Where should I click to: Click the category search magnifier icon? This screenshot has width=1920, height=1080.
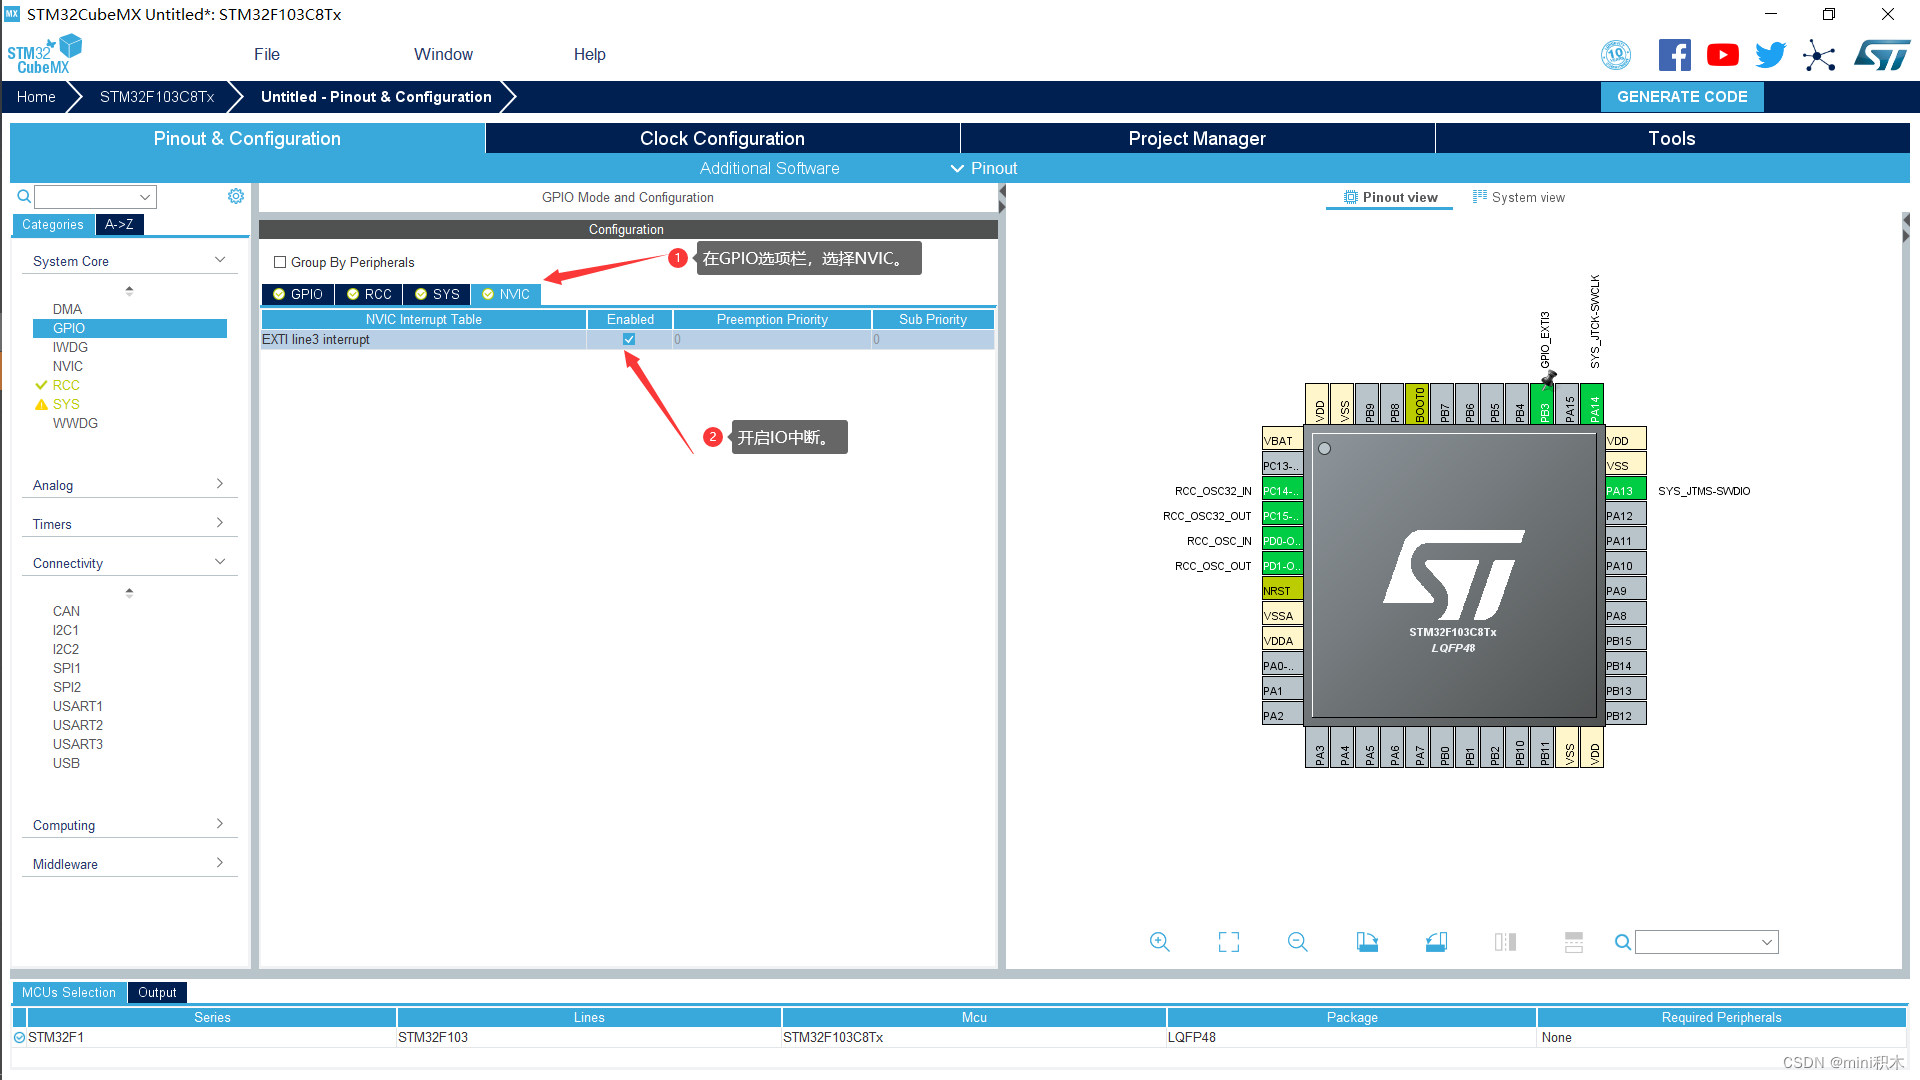(x=24, y=196)
